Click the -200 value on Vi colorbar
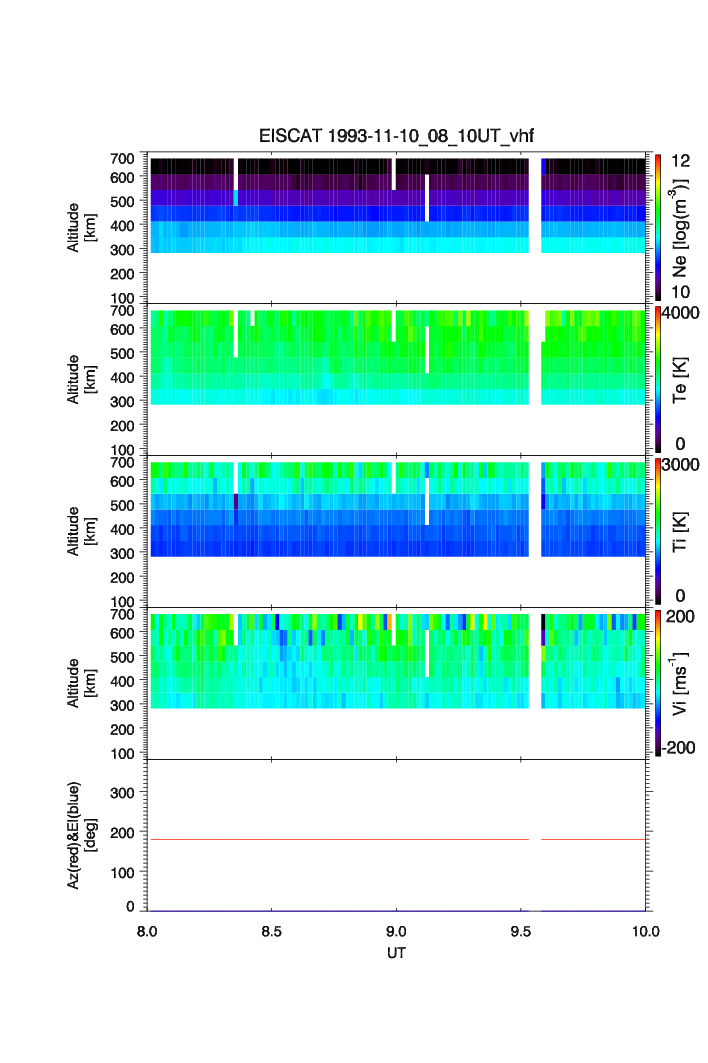The width and height of the screenshot is (708, 1063). click(x=680, y=748)
